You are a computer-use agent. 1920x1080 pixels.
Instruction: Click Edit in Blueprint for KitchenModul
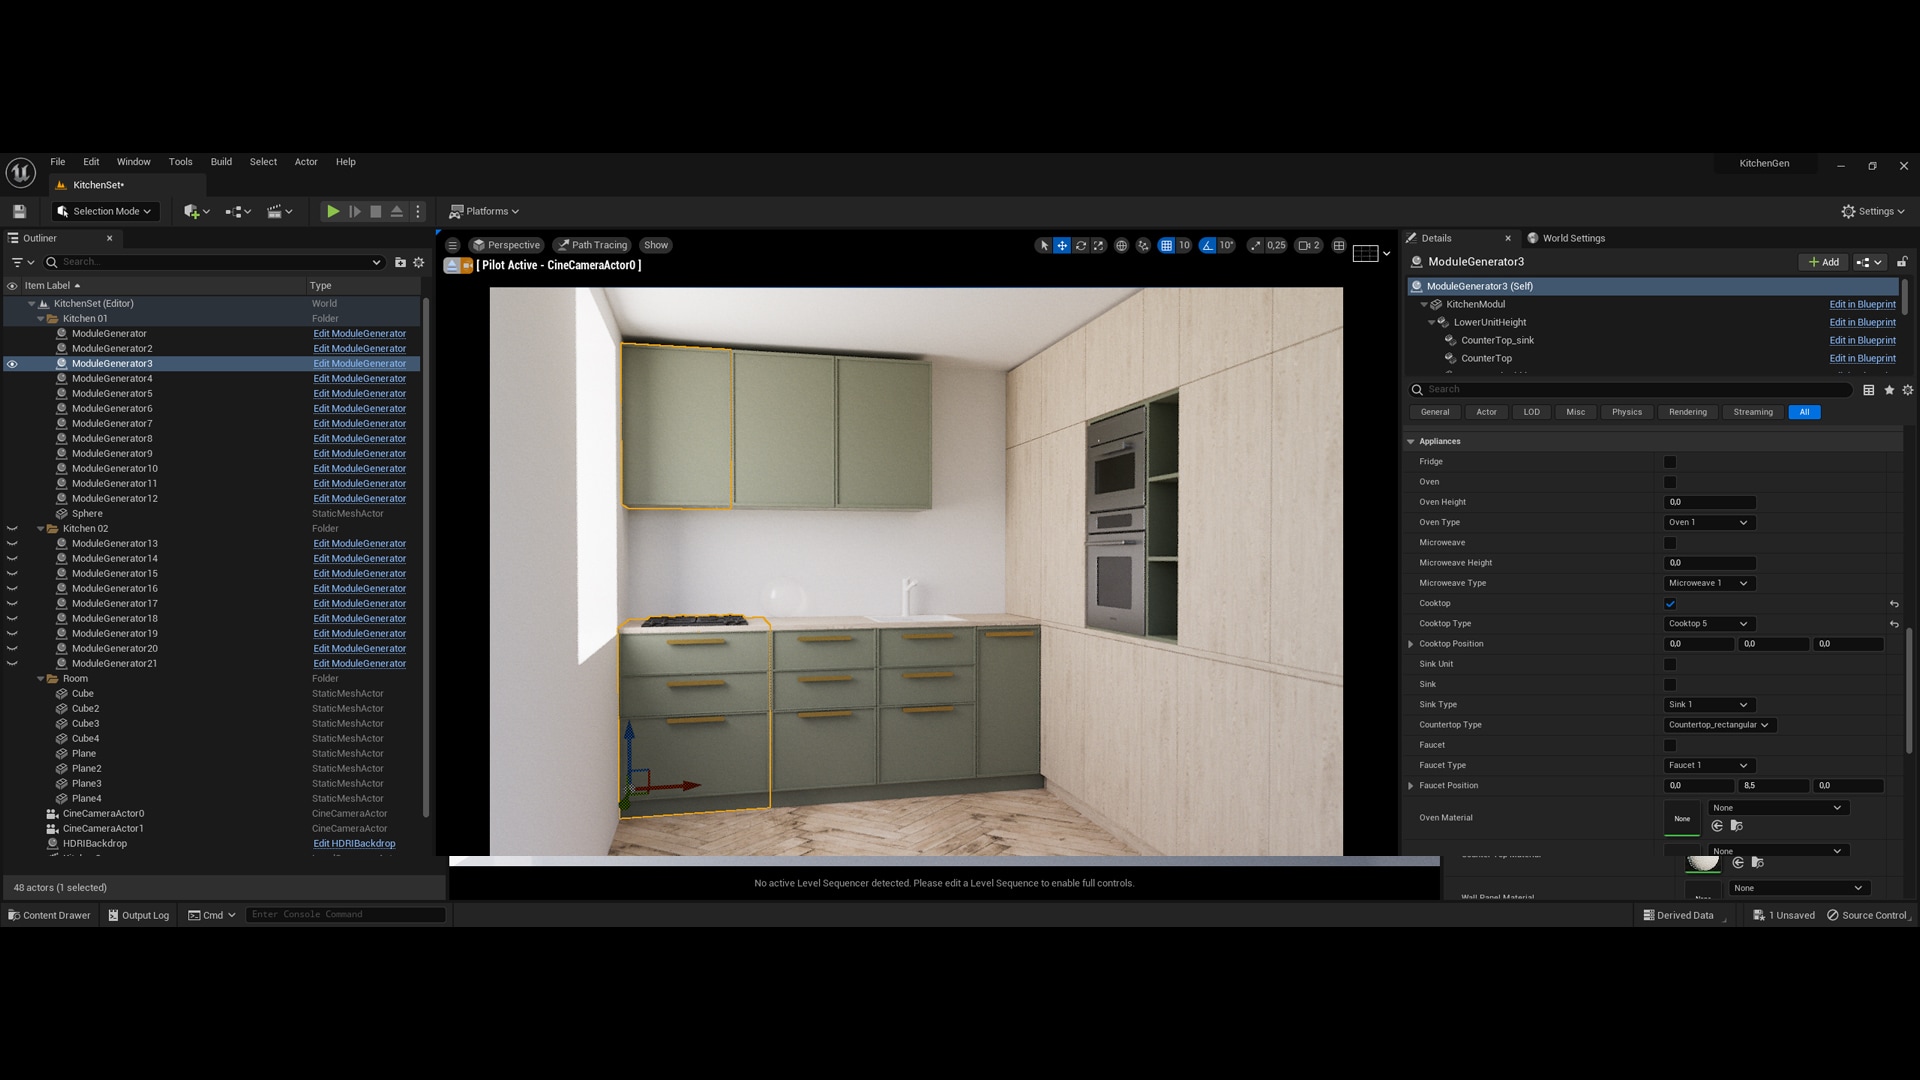(x=1861, y=304)
